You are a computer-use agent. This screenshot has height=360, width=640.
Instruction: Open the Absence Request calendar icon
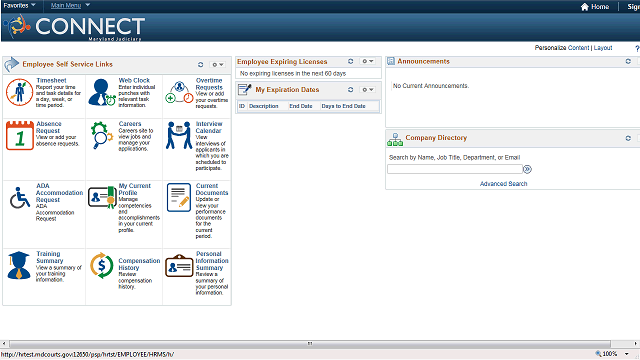[20, 136]
